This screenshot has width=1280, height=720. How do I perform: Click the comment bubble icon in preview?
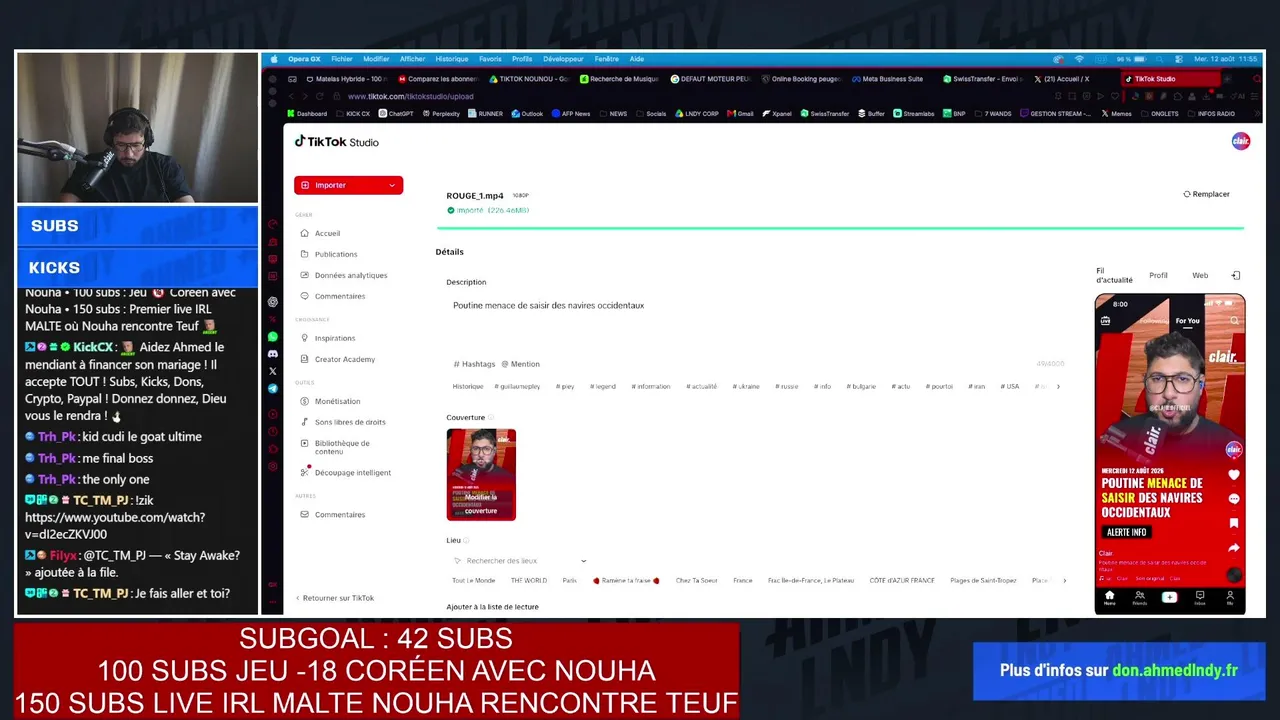point(1234,499)
